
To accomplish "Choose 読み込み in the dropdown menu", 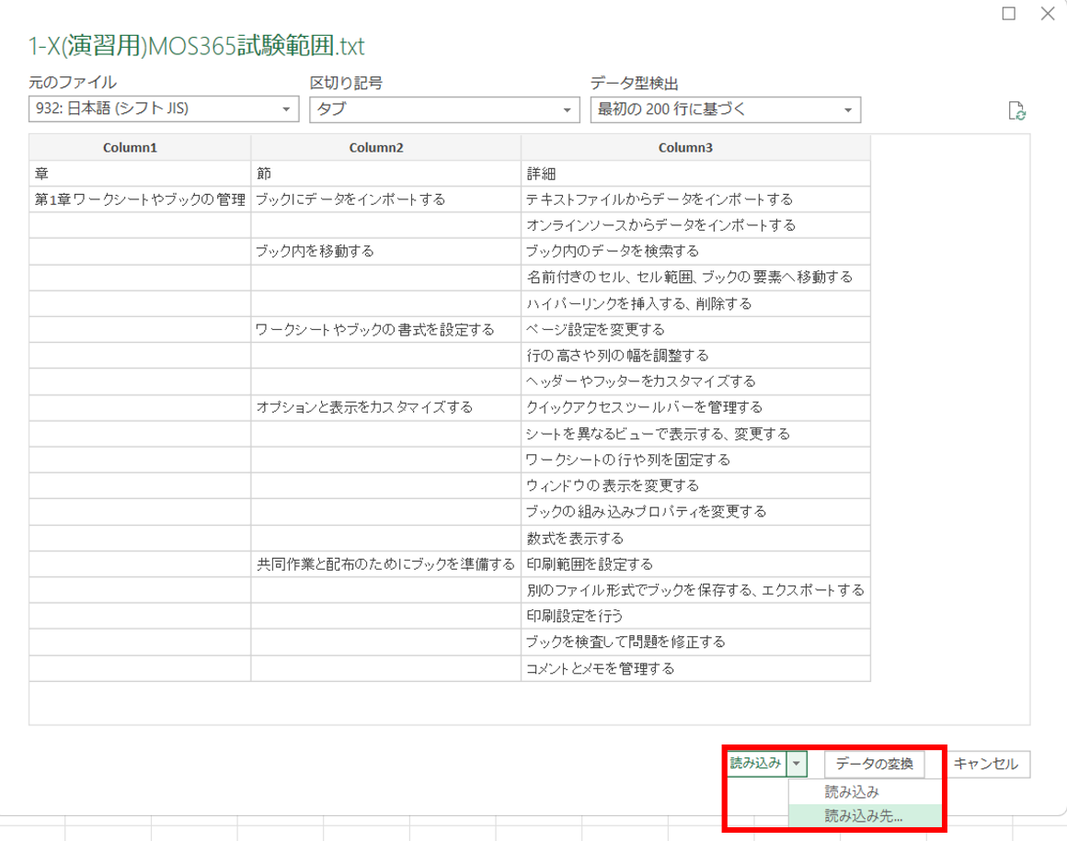I will click(x=865, y=792).
